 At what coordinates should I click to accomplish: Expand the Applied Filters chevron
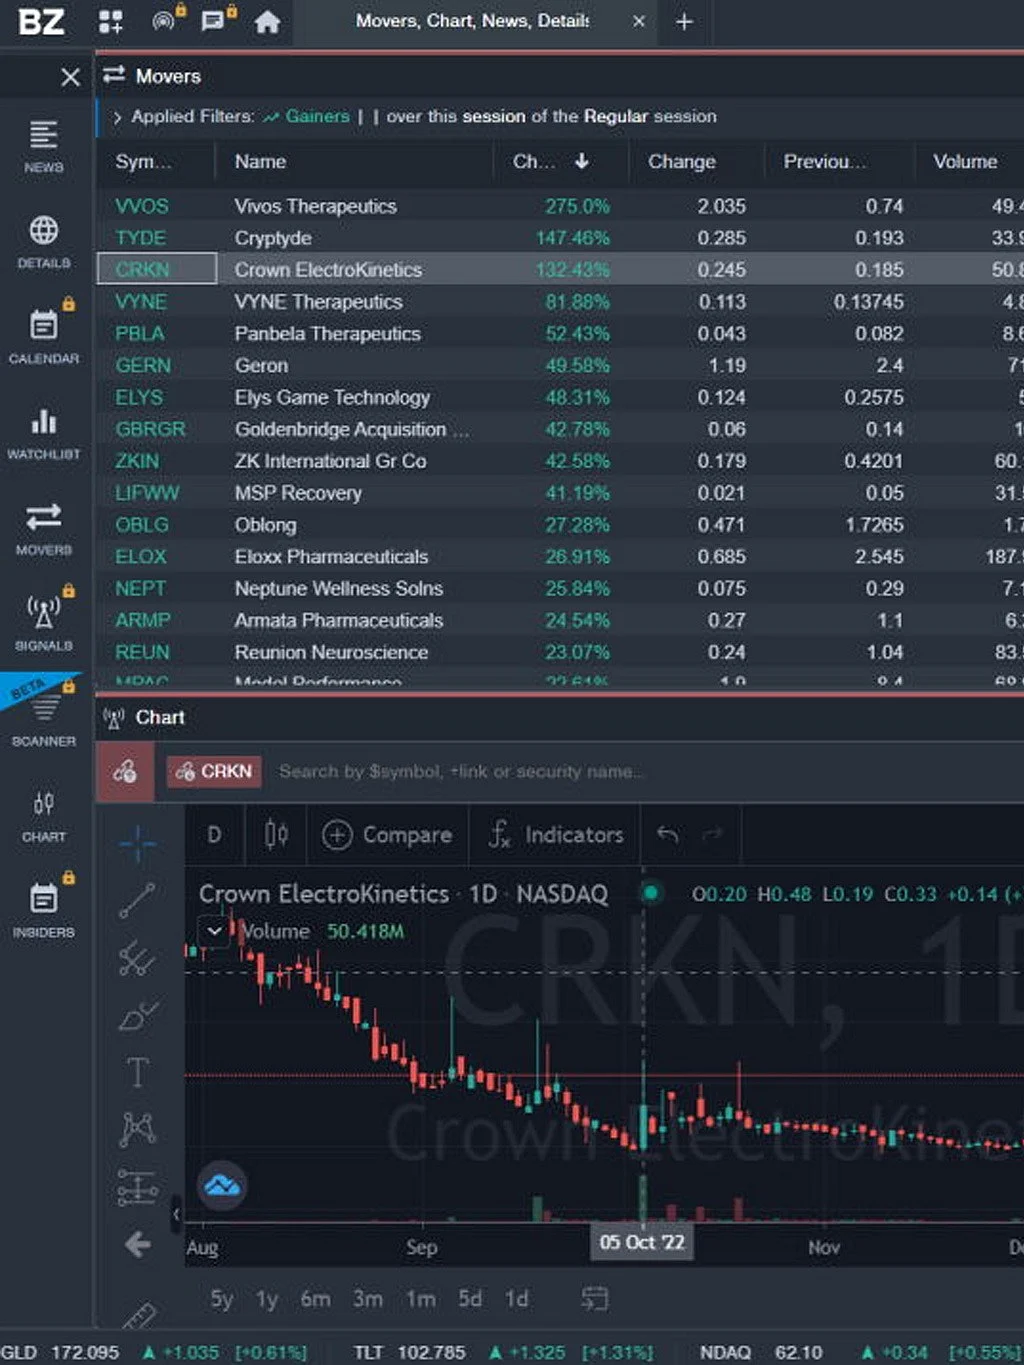click(x=117, y=117)
